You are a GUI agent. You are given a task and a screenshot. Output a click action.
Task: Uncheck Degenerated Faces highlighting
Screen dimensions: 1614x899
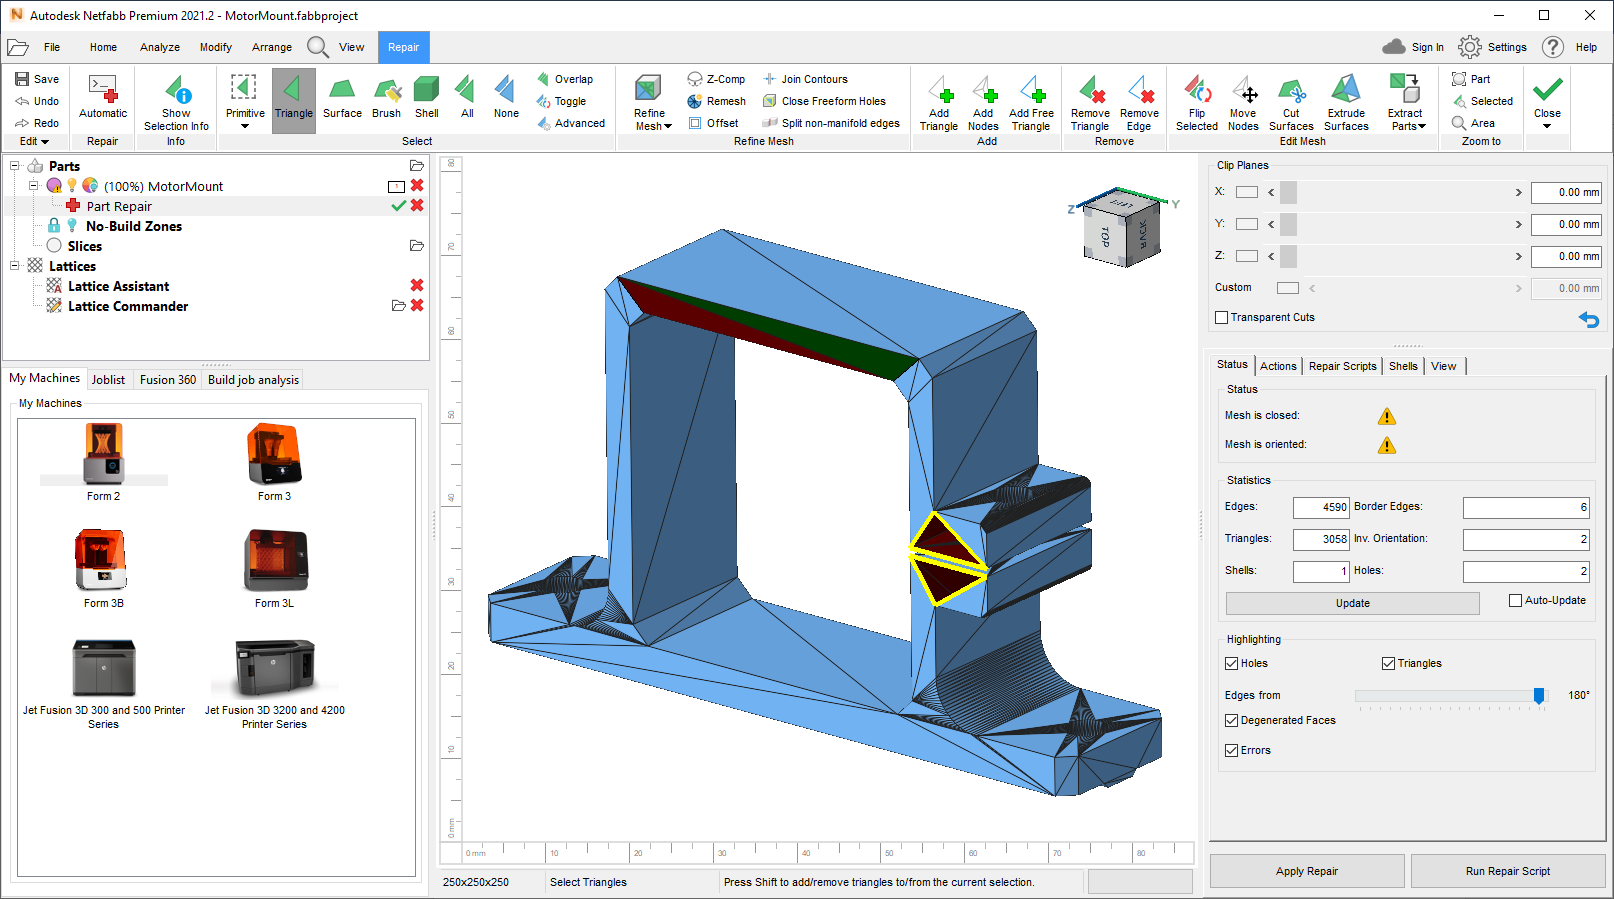pos(1232,721)
